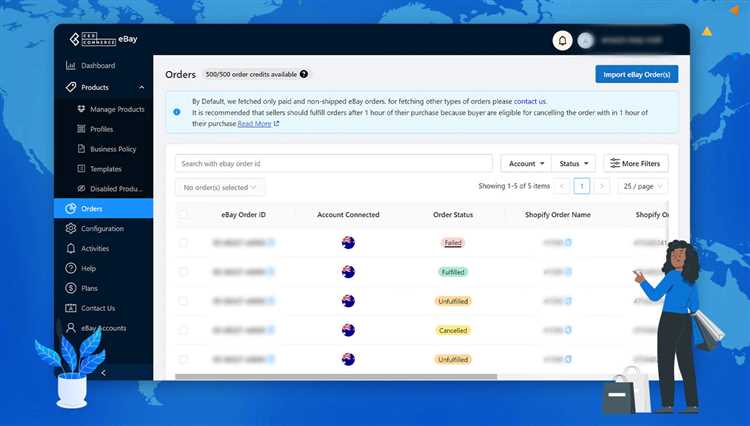750x426 pixels.
Task: Select all orders with header checkbox
Action: pyautogui.click(x=183, y=214)
